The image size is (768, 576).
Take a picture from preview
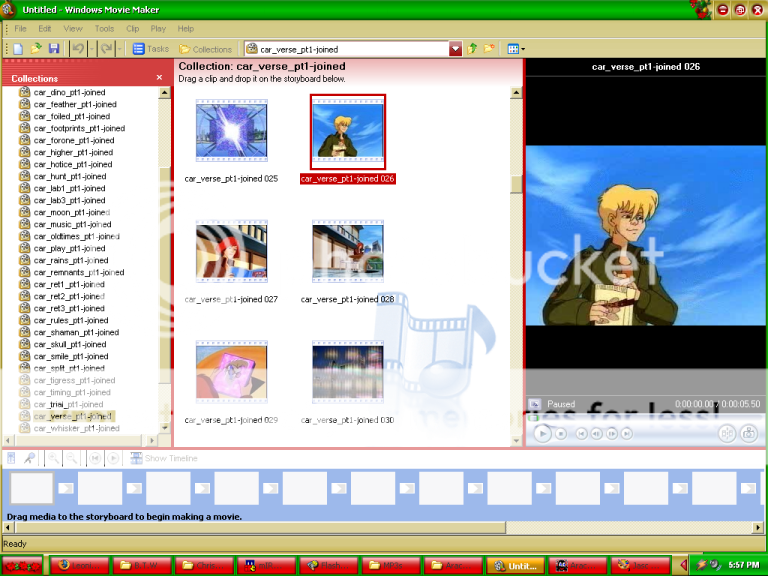tap(749, 433)
